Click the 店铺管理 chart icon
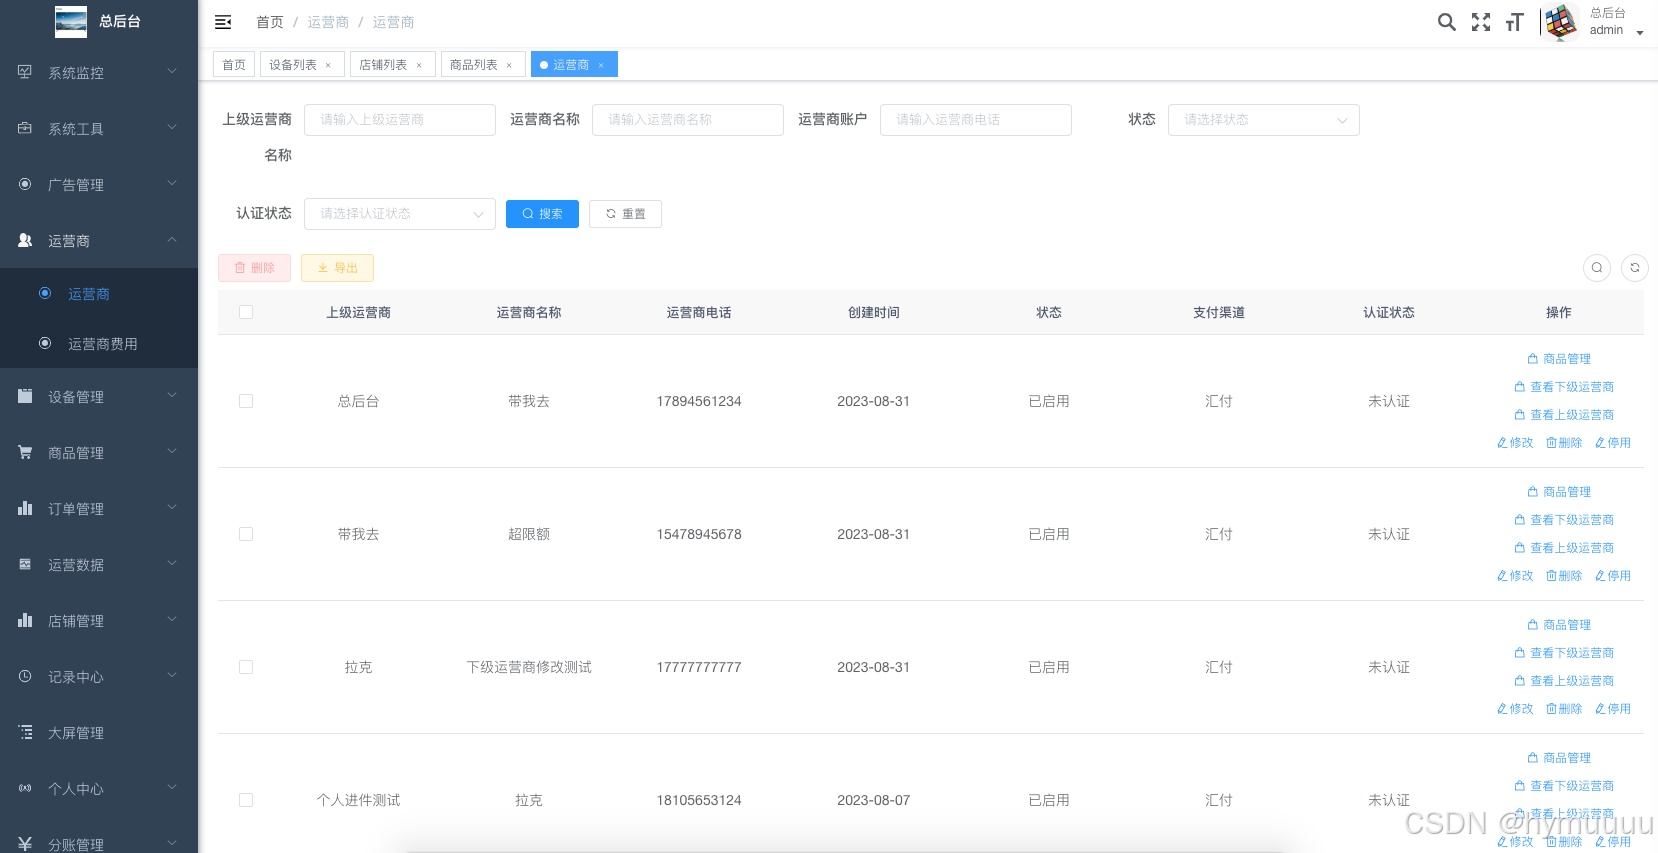This screenshot has width=1658, height=853. coord(25,620)
